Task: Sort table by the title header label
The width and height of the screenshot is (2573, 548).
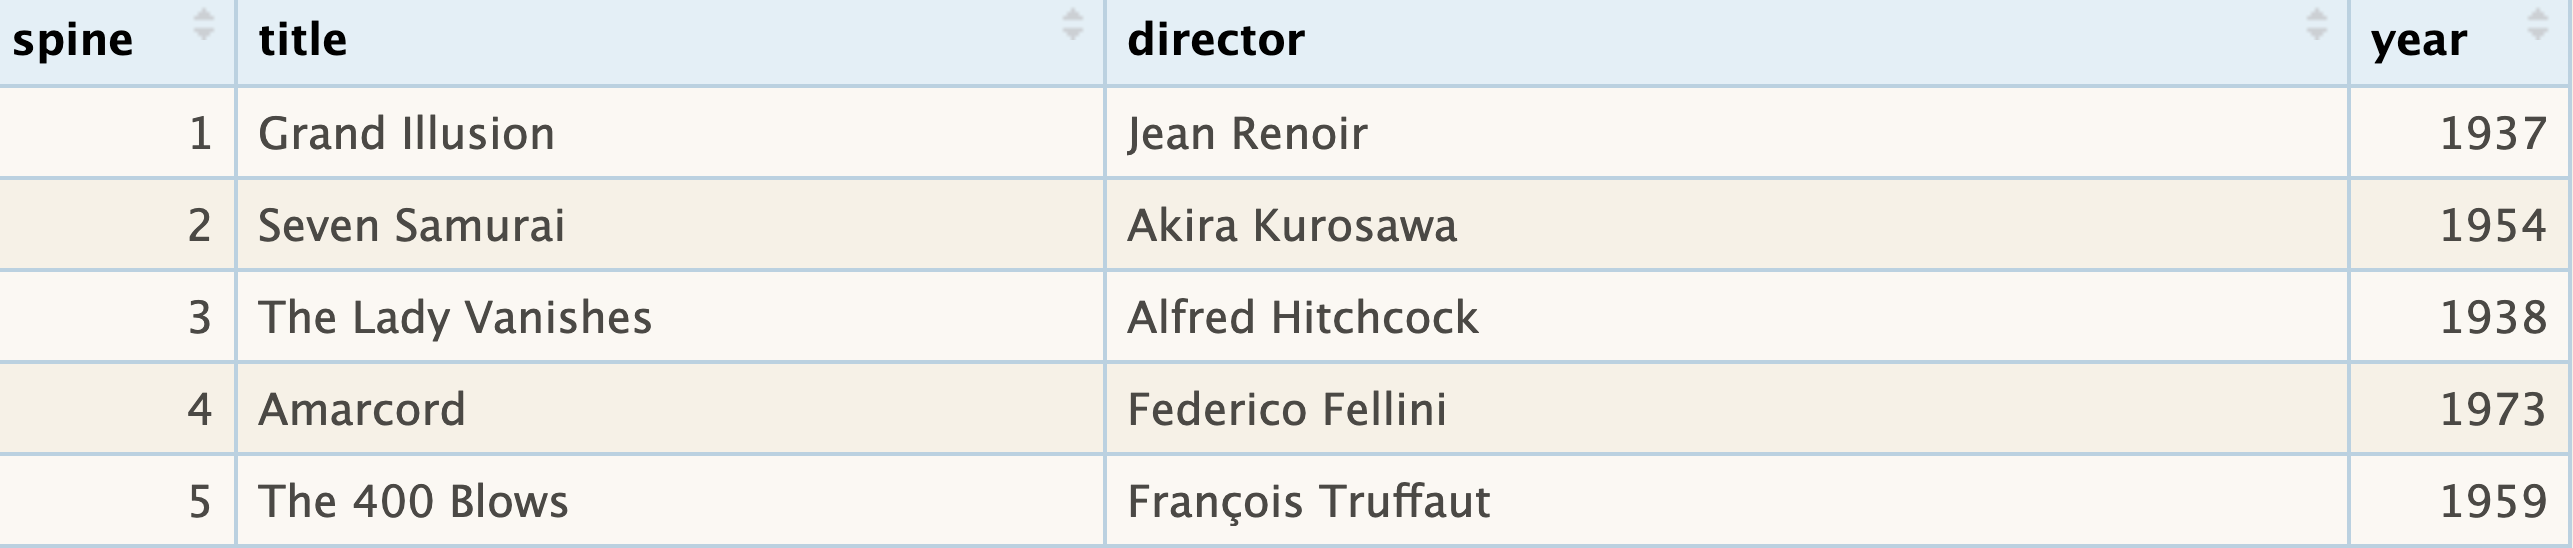Action: [x=303, y=41]
